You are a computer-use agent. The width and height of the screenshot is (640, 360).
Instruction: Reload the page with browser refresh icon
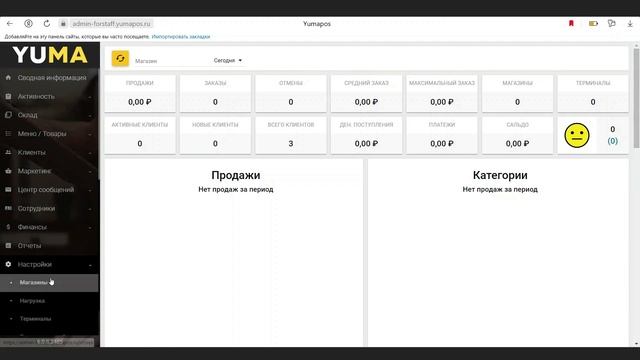coord(47,24)
